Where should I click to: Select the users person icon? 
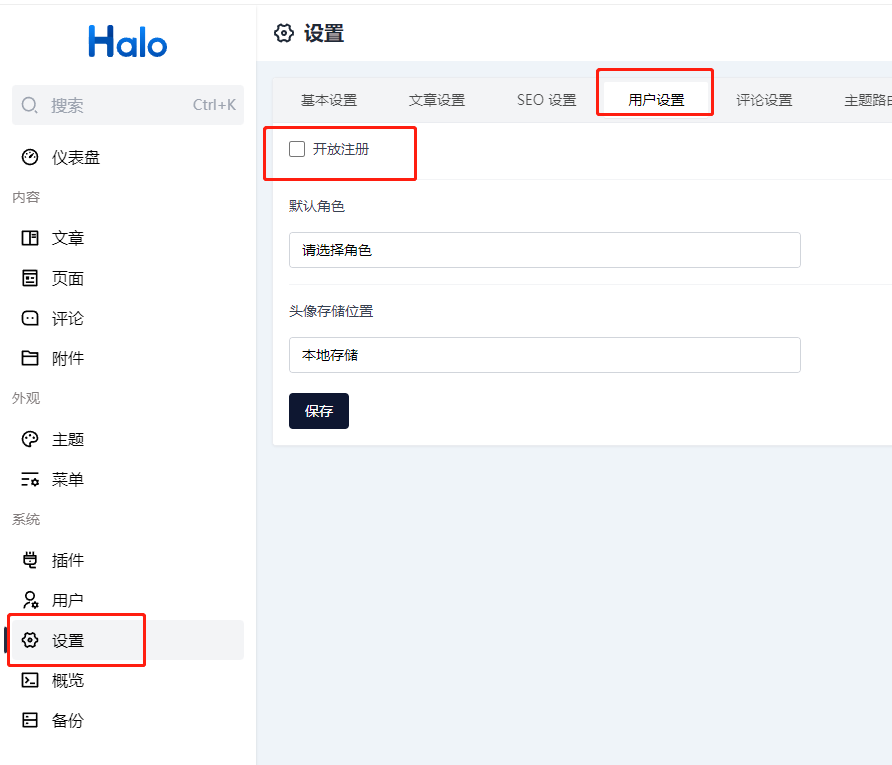click(x=30, y=600)
